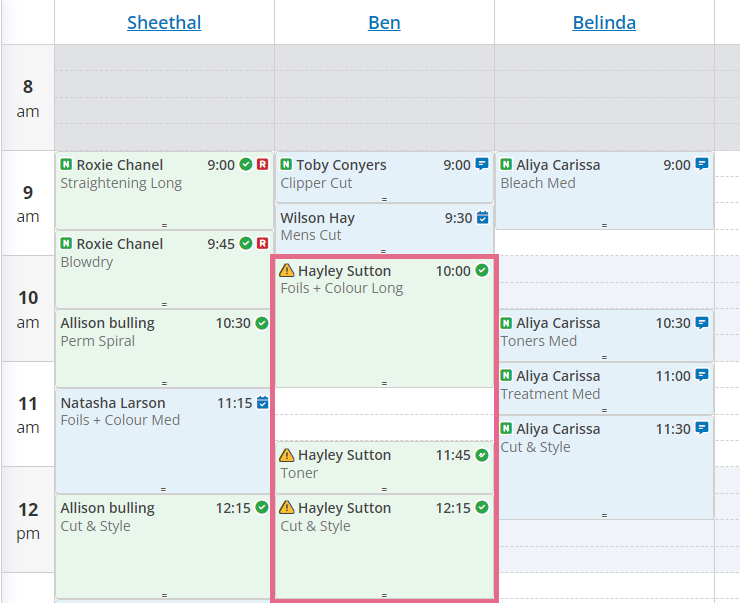Open Allison bulling Cut & Style appointment

point(164,547)
